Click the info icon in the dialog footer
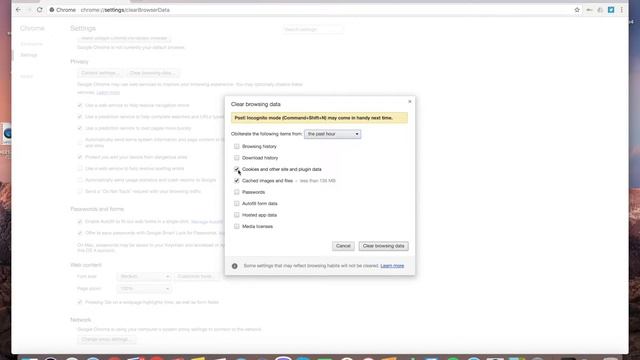Screen dimensions: 640x360 (x=235, y=266)
